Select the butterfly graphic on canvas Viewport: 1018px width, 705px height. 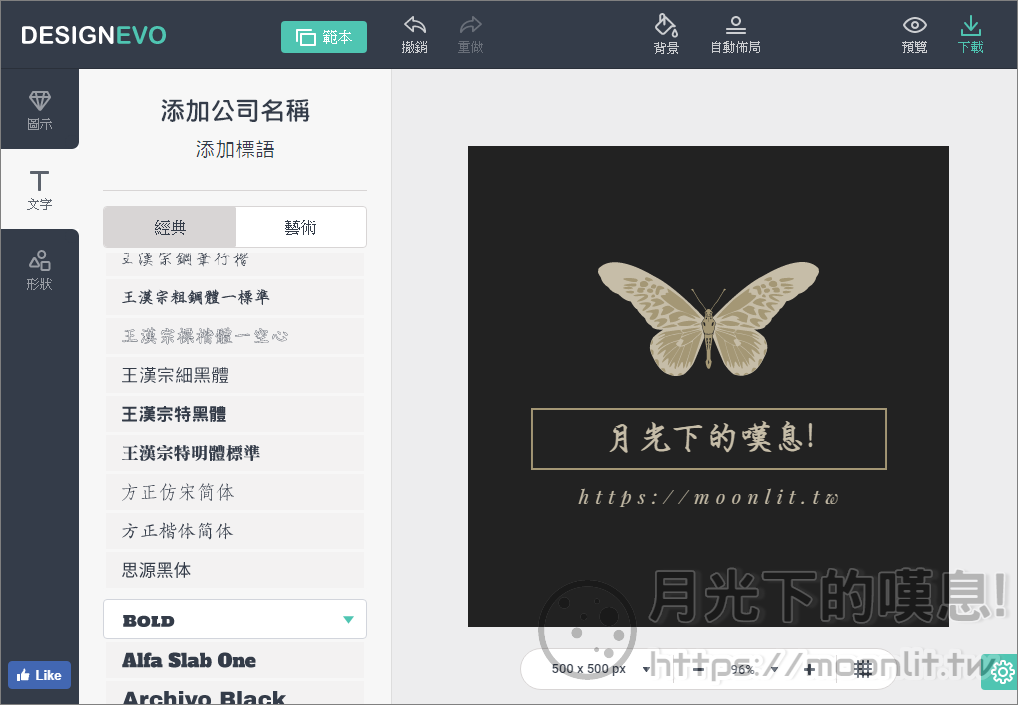(x=708, y=318)
